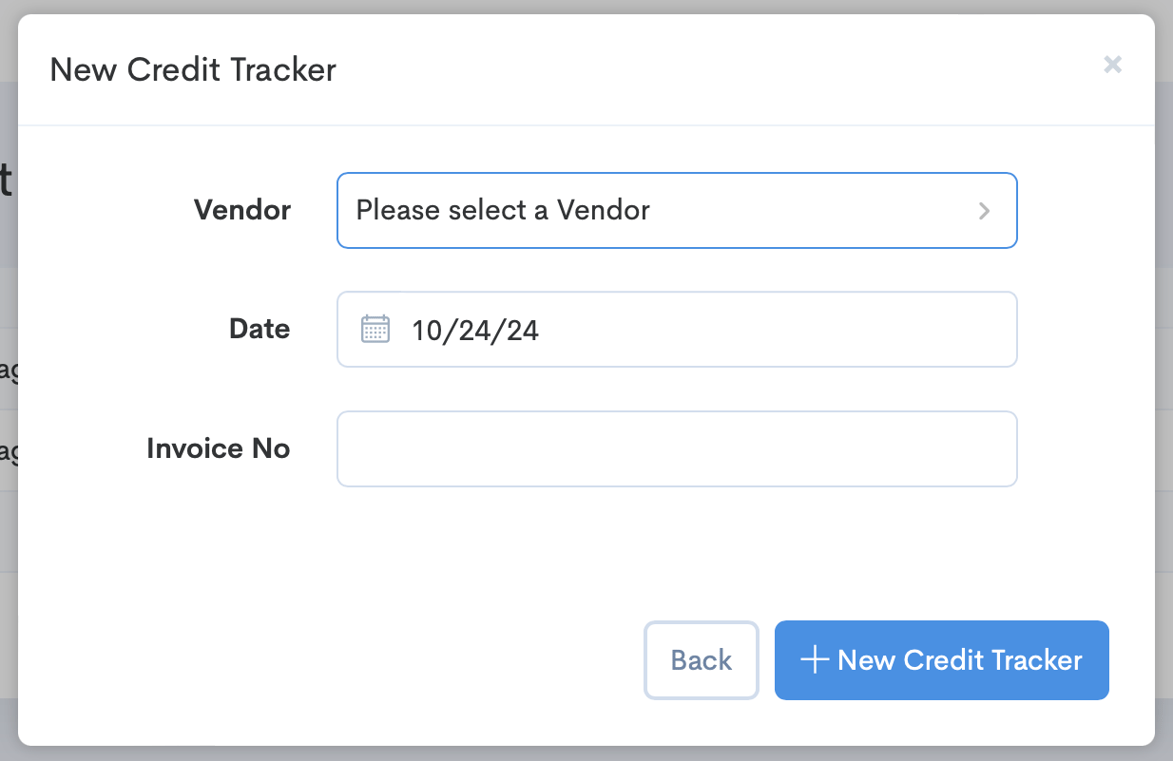Open the date picker via the calendar icon
Viewport: 1173px width, 761px height.
[x=375, y=328]
